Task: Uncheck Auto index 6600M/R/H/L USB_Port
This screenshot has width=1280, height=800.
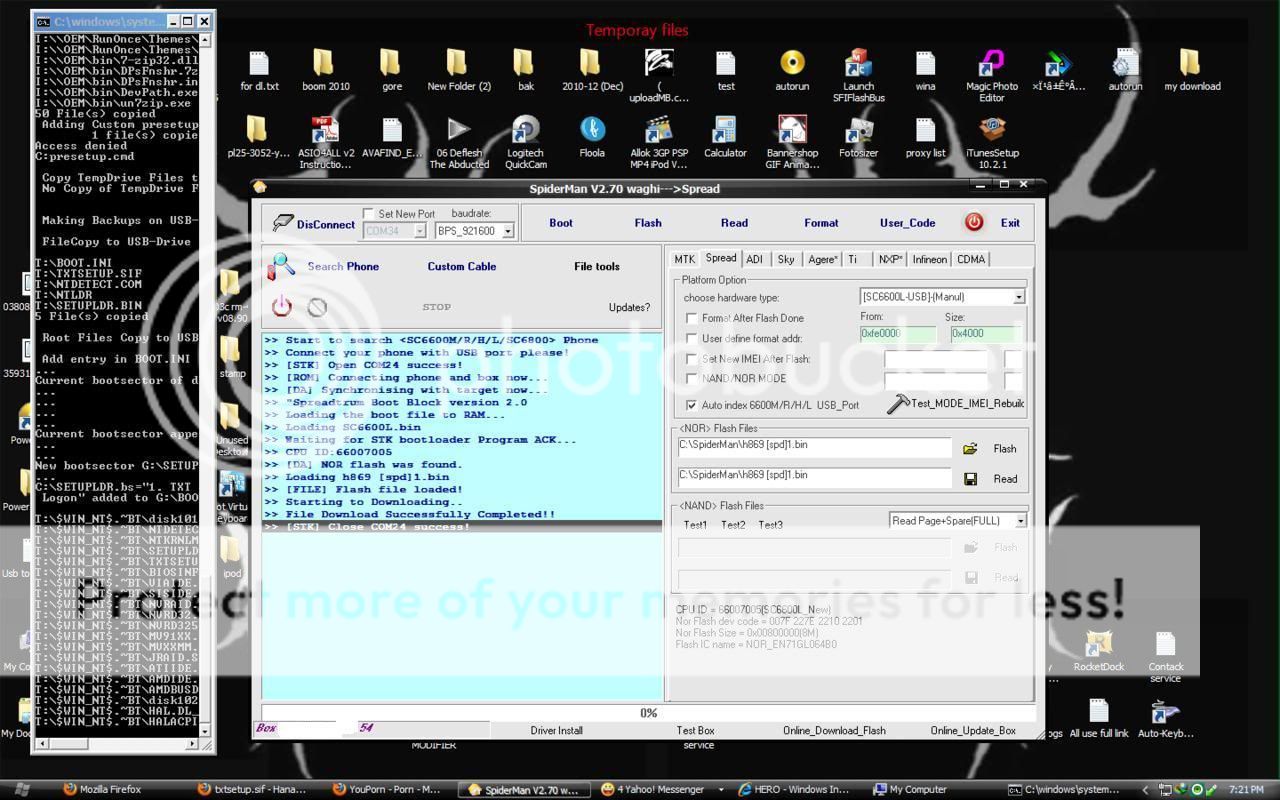Action: tap(691, 405)
